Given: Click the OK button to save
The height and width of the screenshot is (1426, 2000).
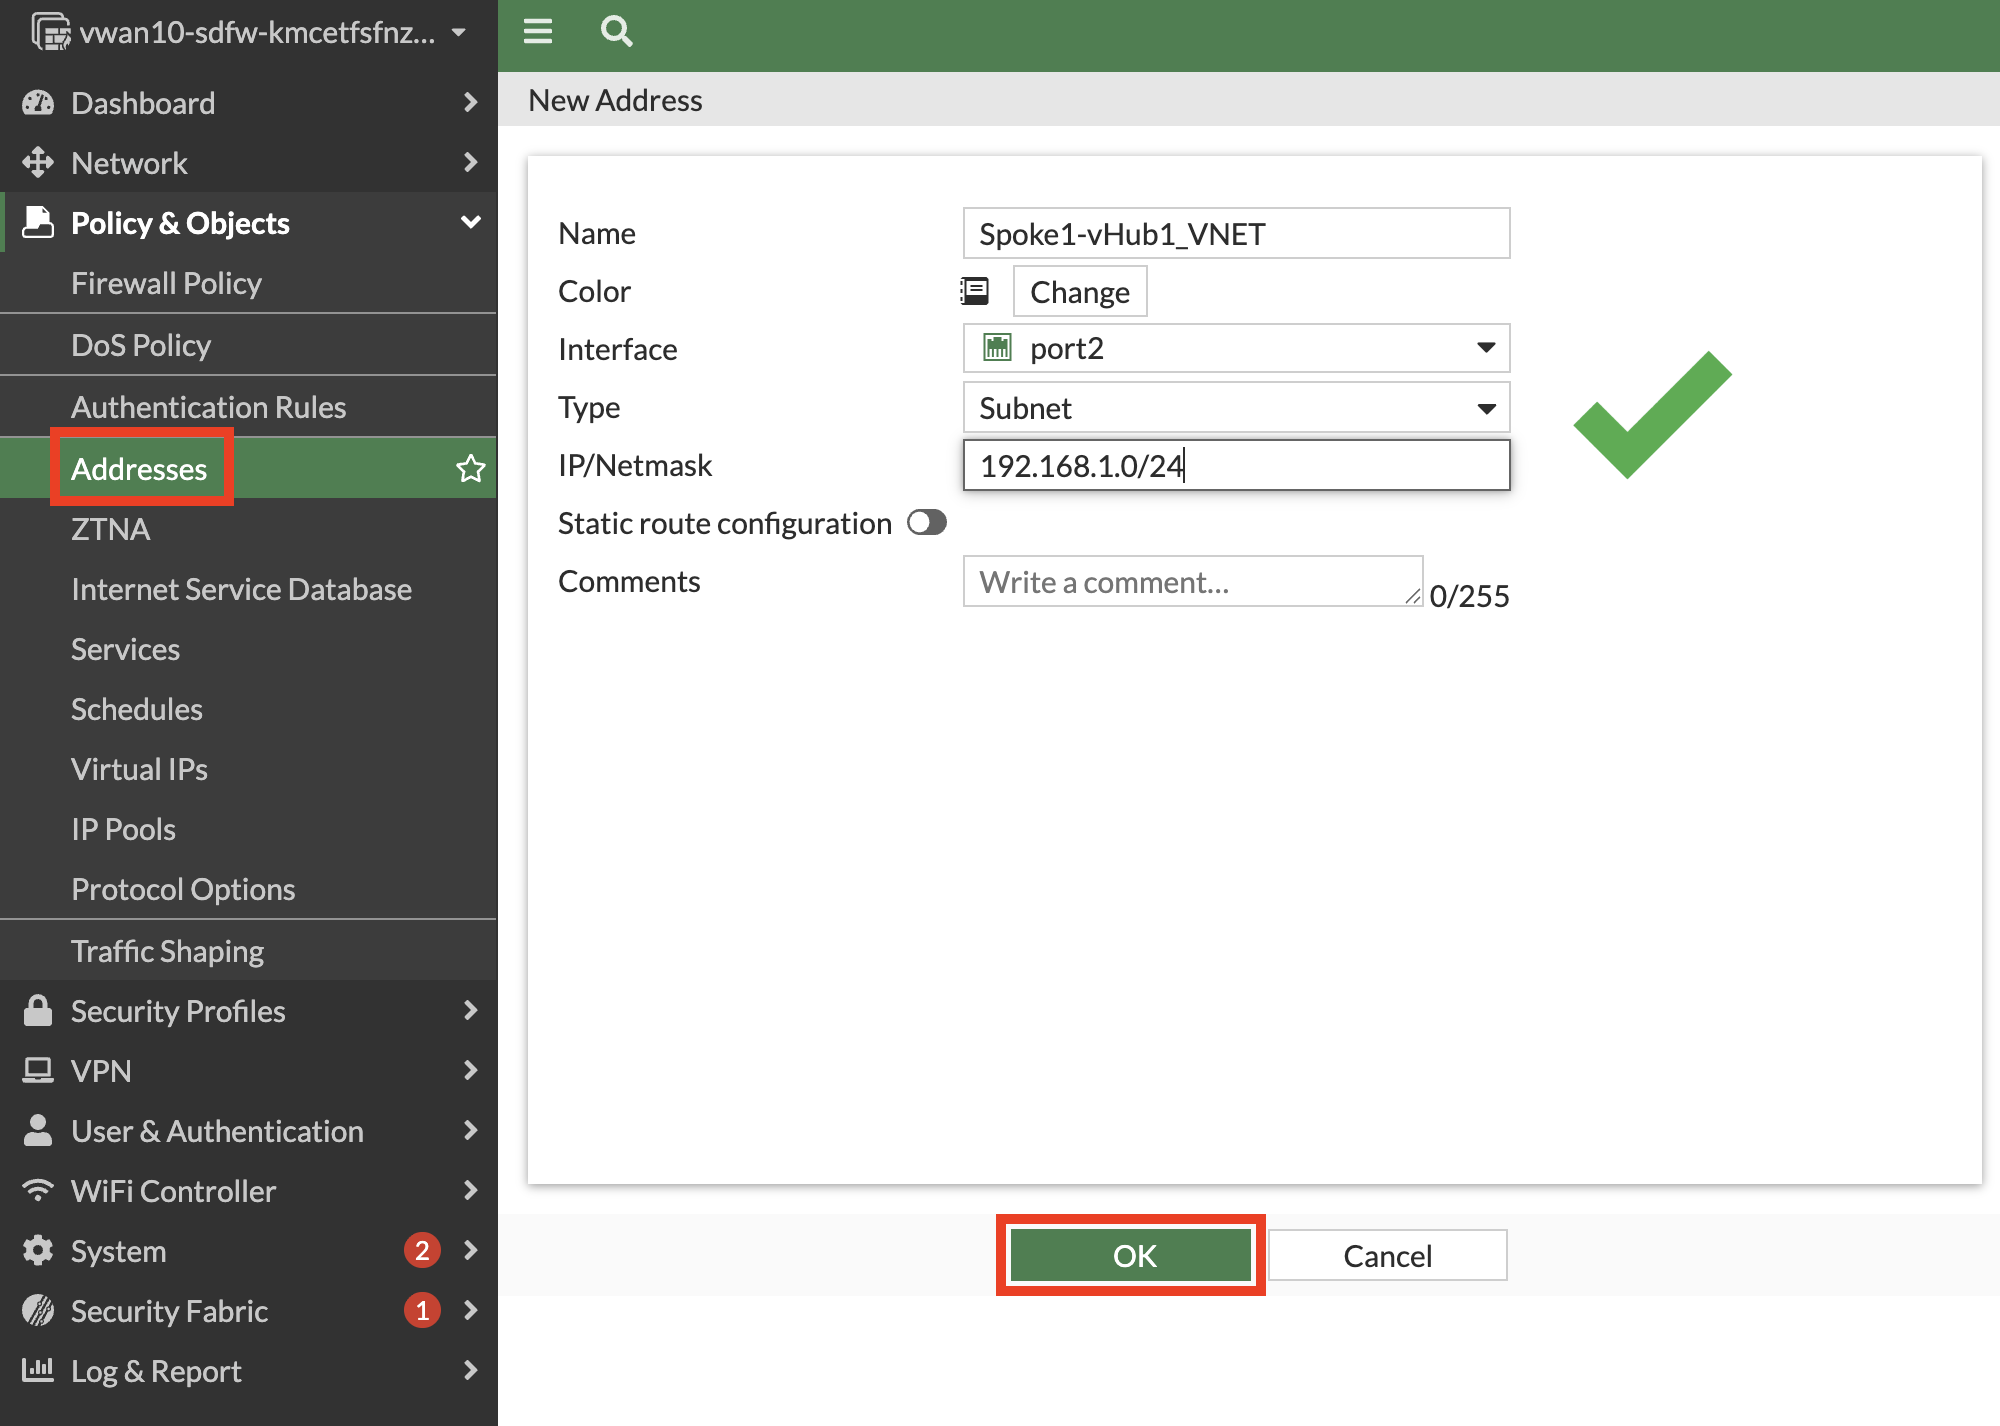Looking at the screenshot, I should 1130,1254.
